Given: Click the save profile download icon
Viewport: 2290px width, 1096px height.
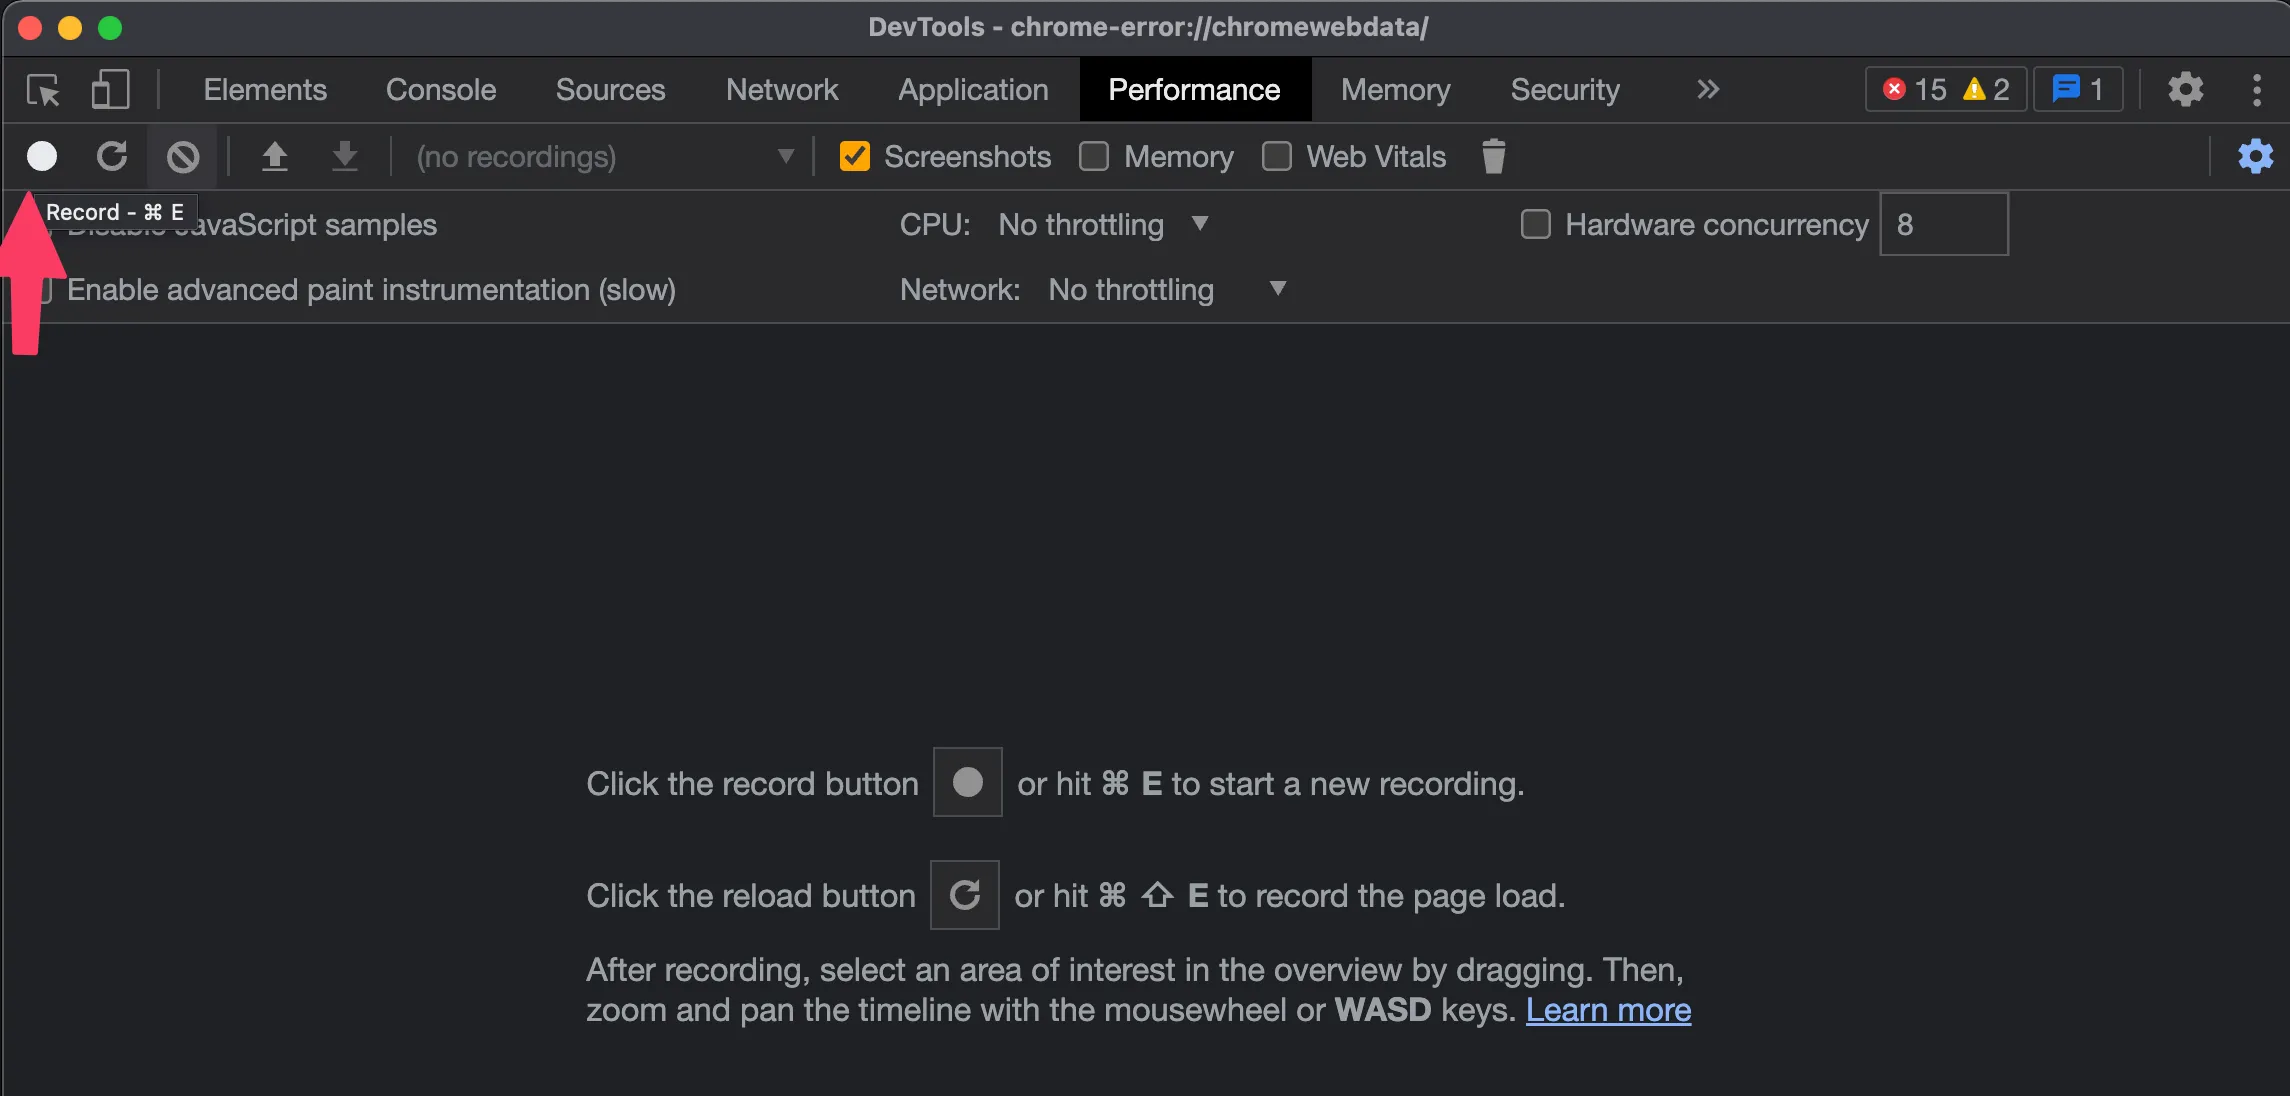Looking at the screenshot, I should tap(344, 156).
